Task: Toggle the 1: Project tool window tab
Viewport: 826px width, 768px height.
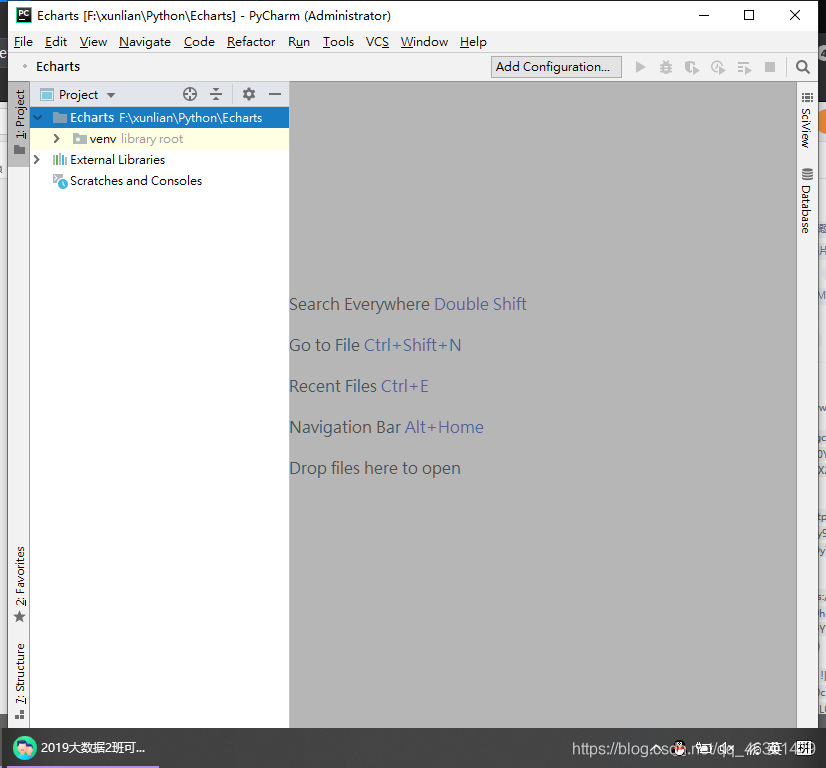Action: (19, 124)
